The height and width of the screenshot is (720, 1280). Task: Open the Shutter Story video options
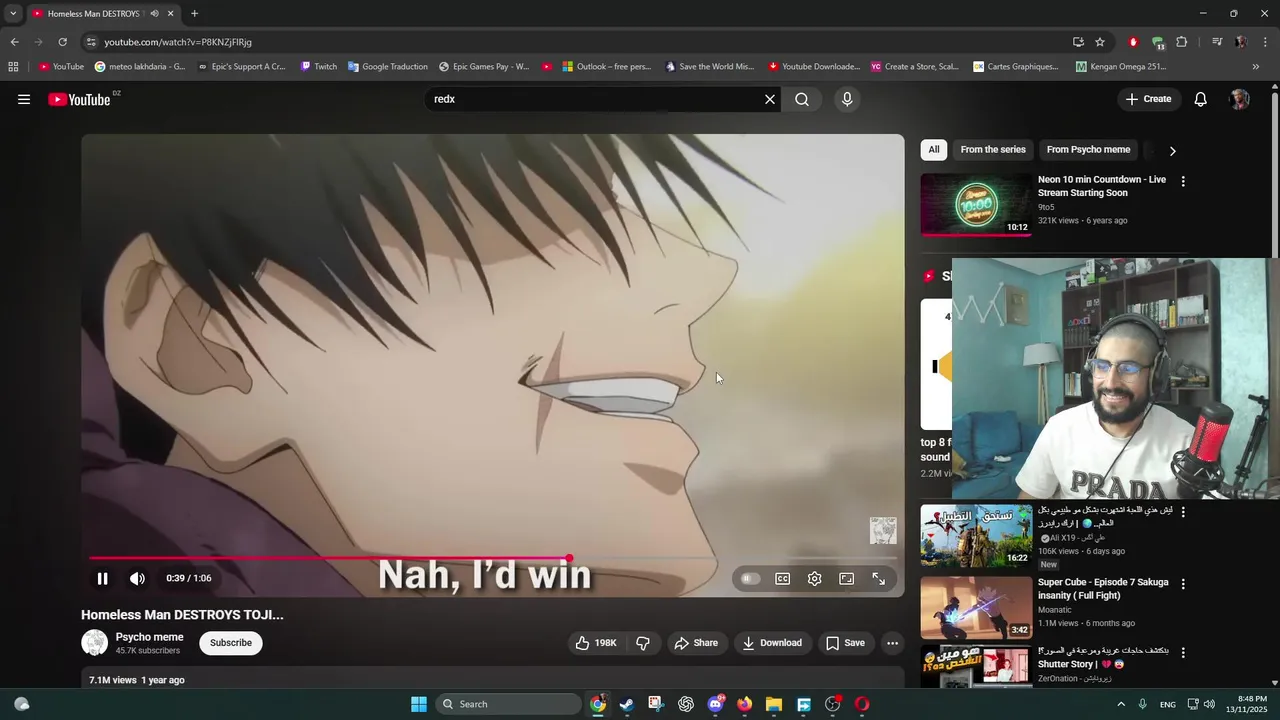coord(1183,653)
